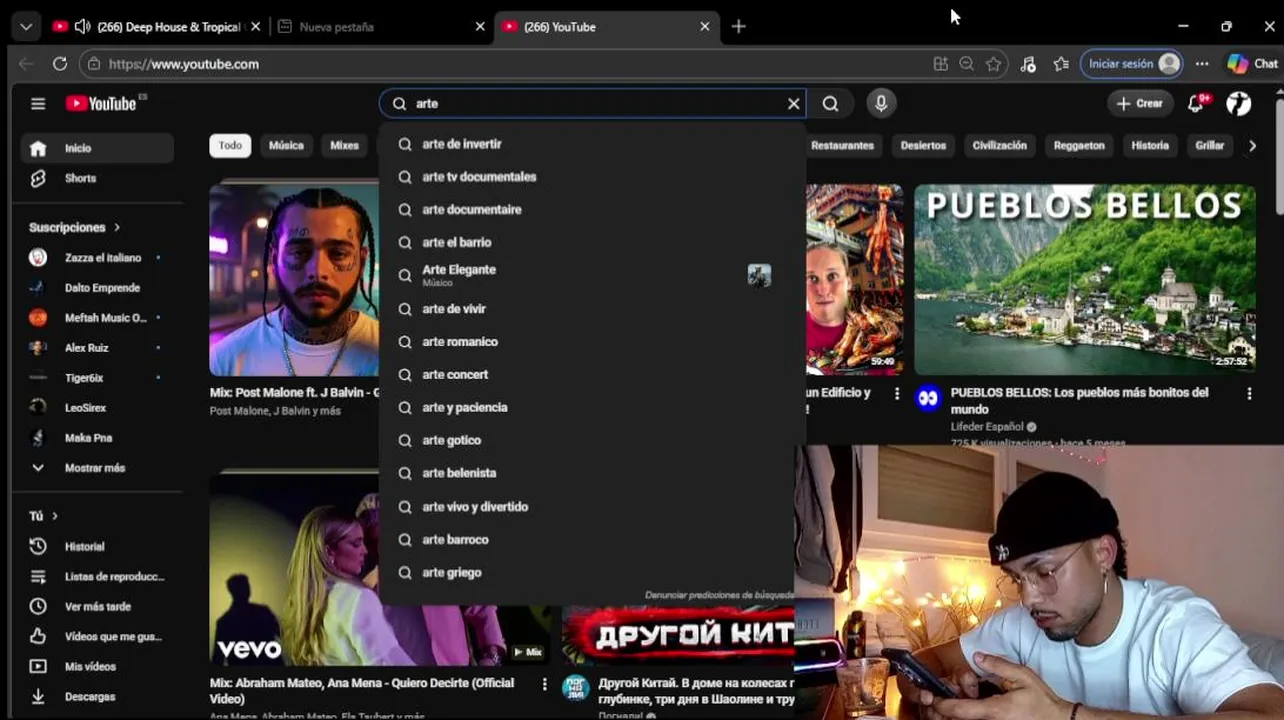
Task: Open the Maka Pna subscription
Action: click(x=96, y=438)
